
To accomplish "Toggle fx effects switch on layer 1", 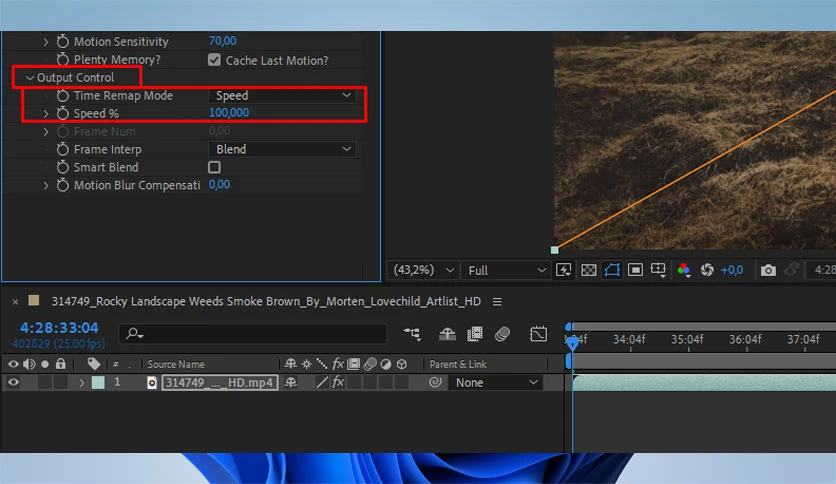I will (338, 382).
